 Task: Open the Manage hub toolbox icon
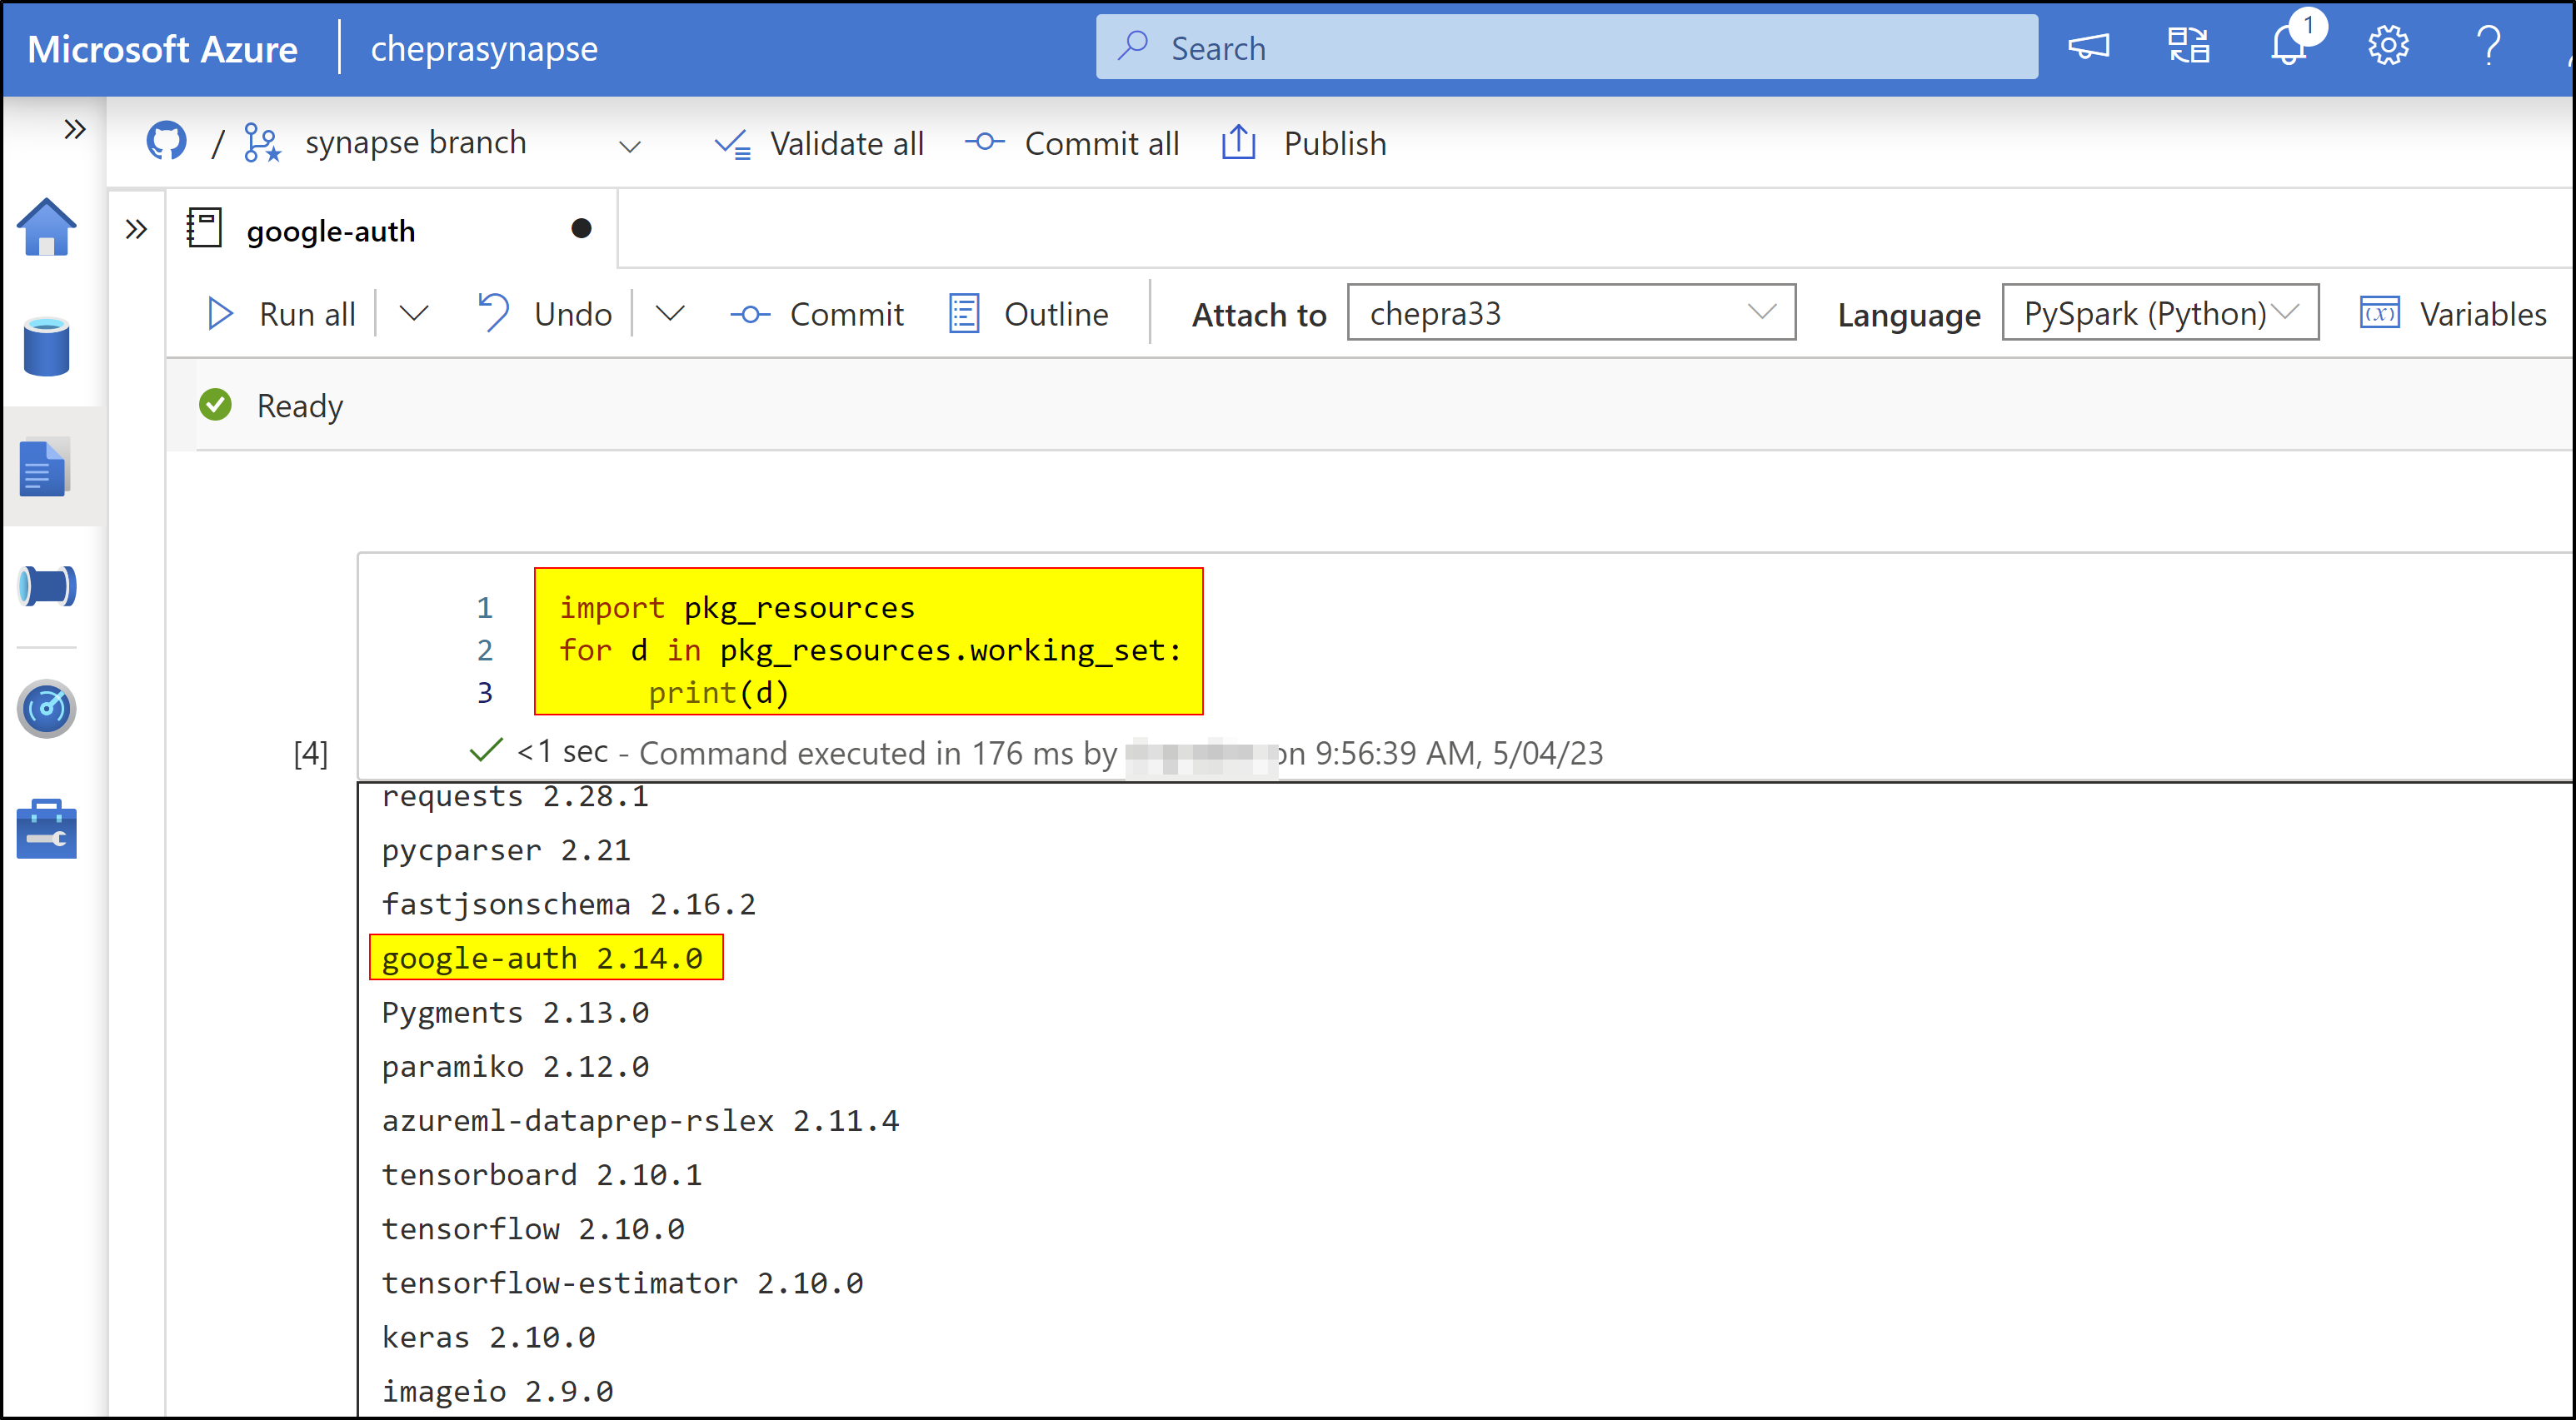46,829
